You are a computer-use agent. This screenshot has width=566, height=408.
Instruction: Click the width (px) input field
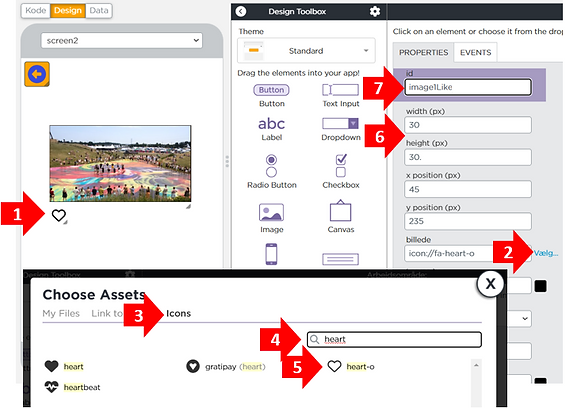(x=468, y=125)
